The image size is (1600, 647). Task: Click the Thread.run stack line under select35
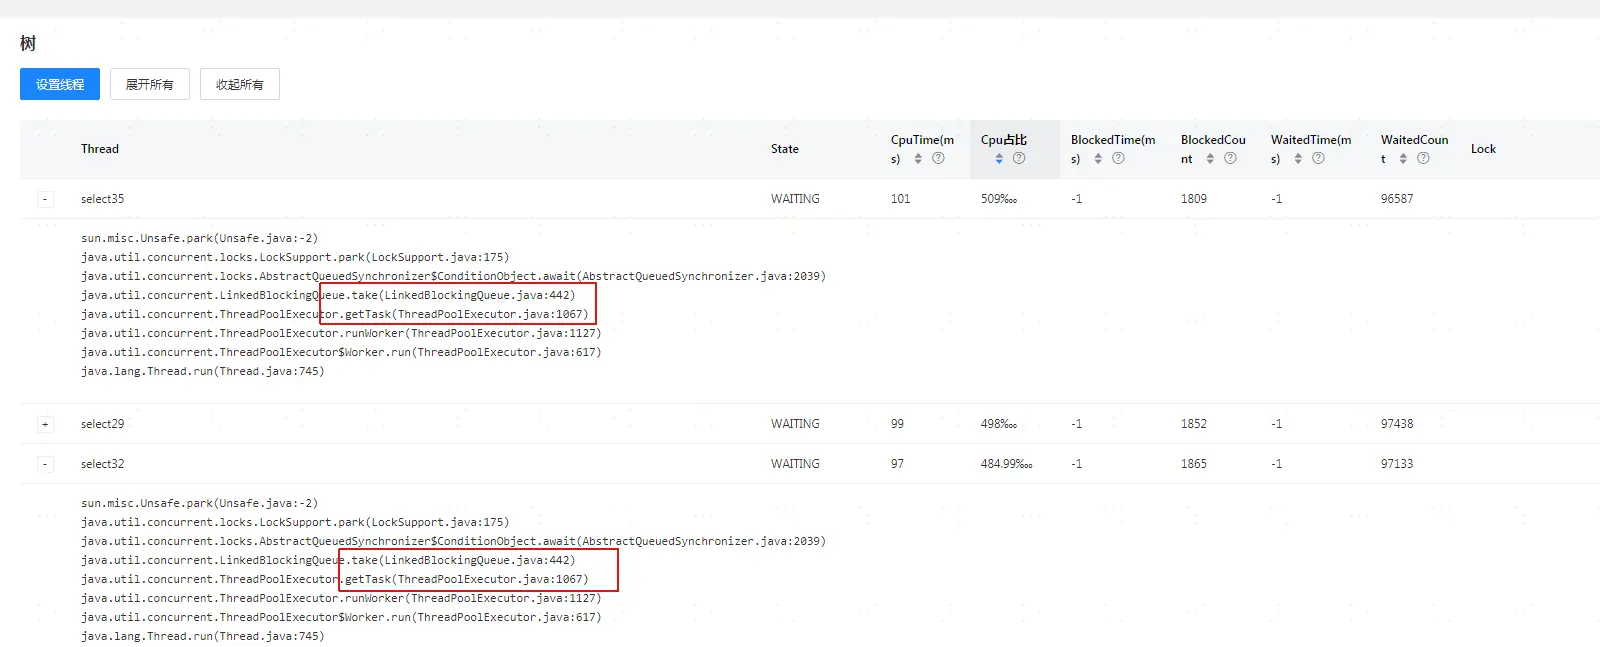pyautogui.click(x=203, y=371)
